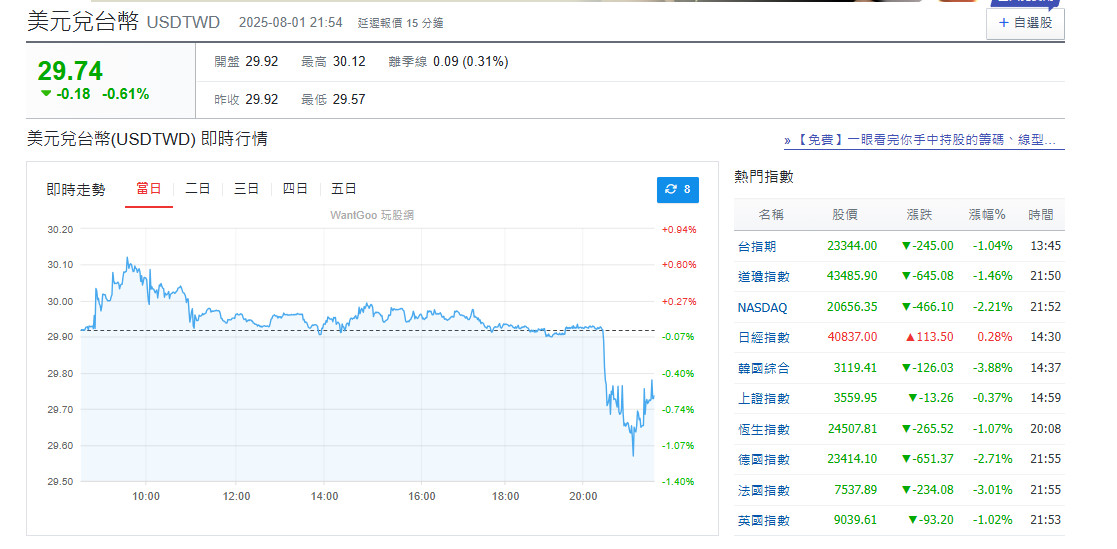Screen dimensions: 1117x549
Task: Open 英國指數 index link
Action: (x=763, y=520)
